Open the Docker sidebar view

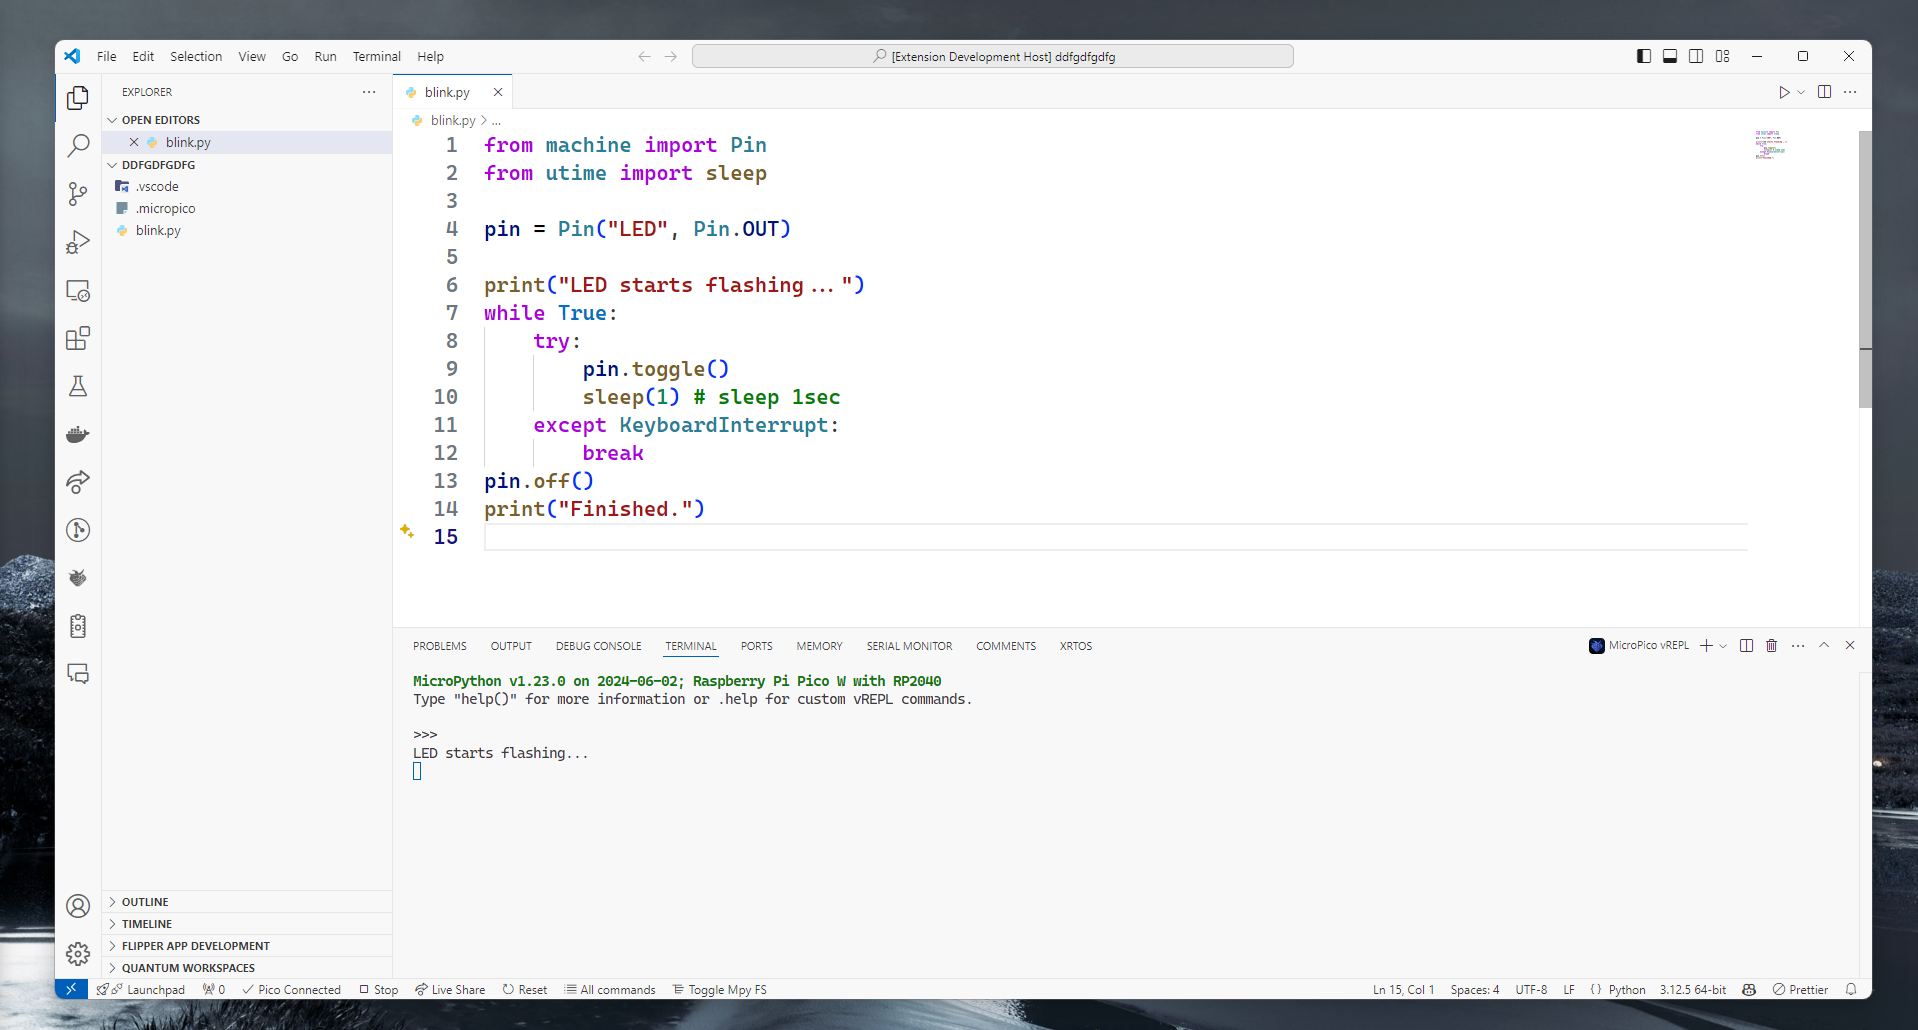(78, 434)
